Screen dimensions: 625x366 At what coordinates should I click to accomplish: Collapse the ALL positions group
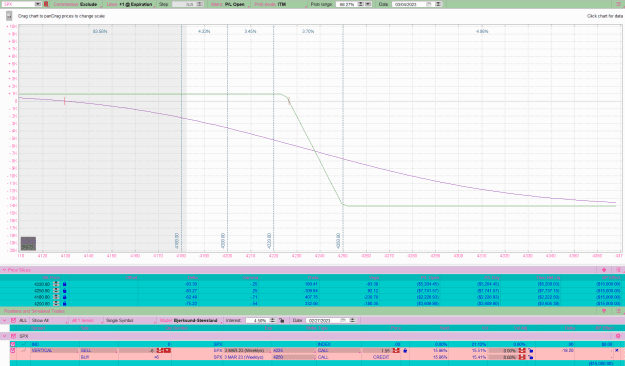click(x=4, y=320)
